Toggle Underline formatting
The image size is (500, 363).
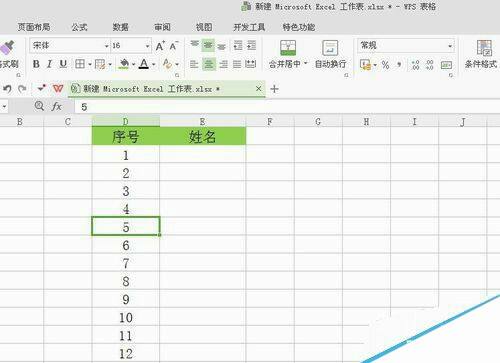tap(63, 64)
